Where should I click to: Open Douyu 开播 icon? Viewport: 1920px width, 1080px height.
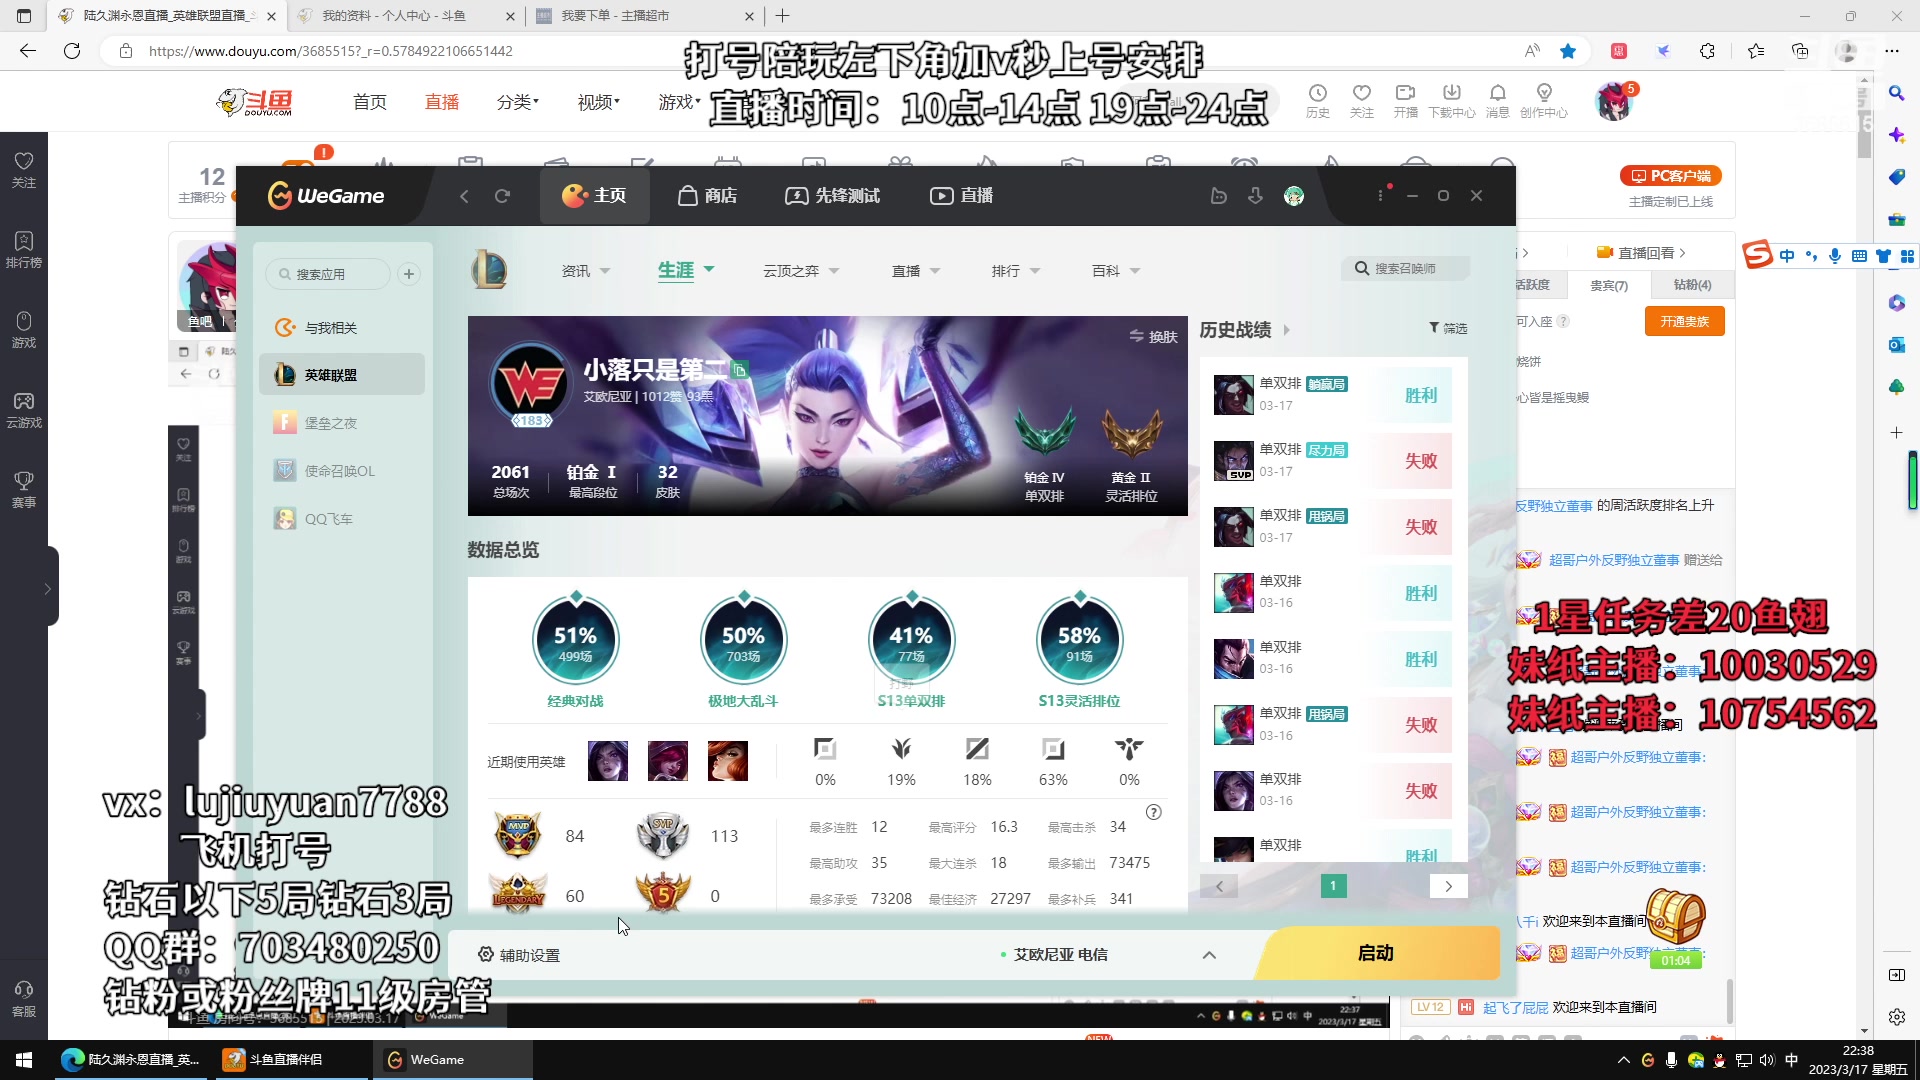point(1405,101)
